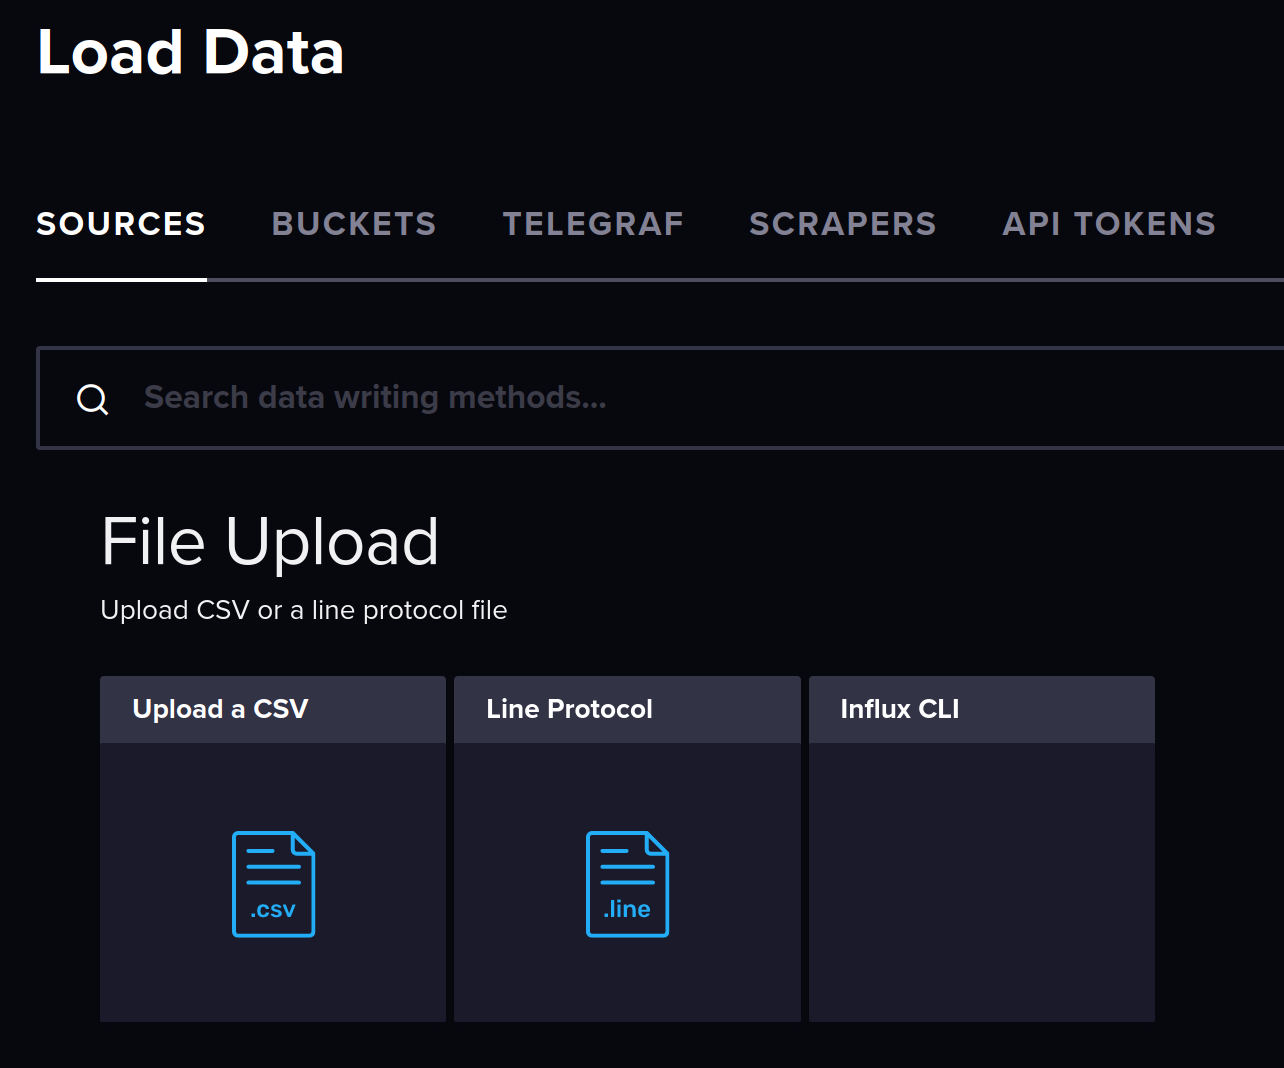Open the Telegraf tab
The image size is (1284, 1068).
point(593,224)
